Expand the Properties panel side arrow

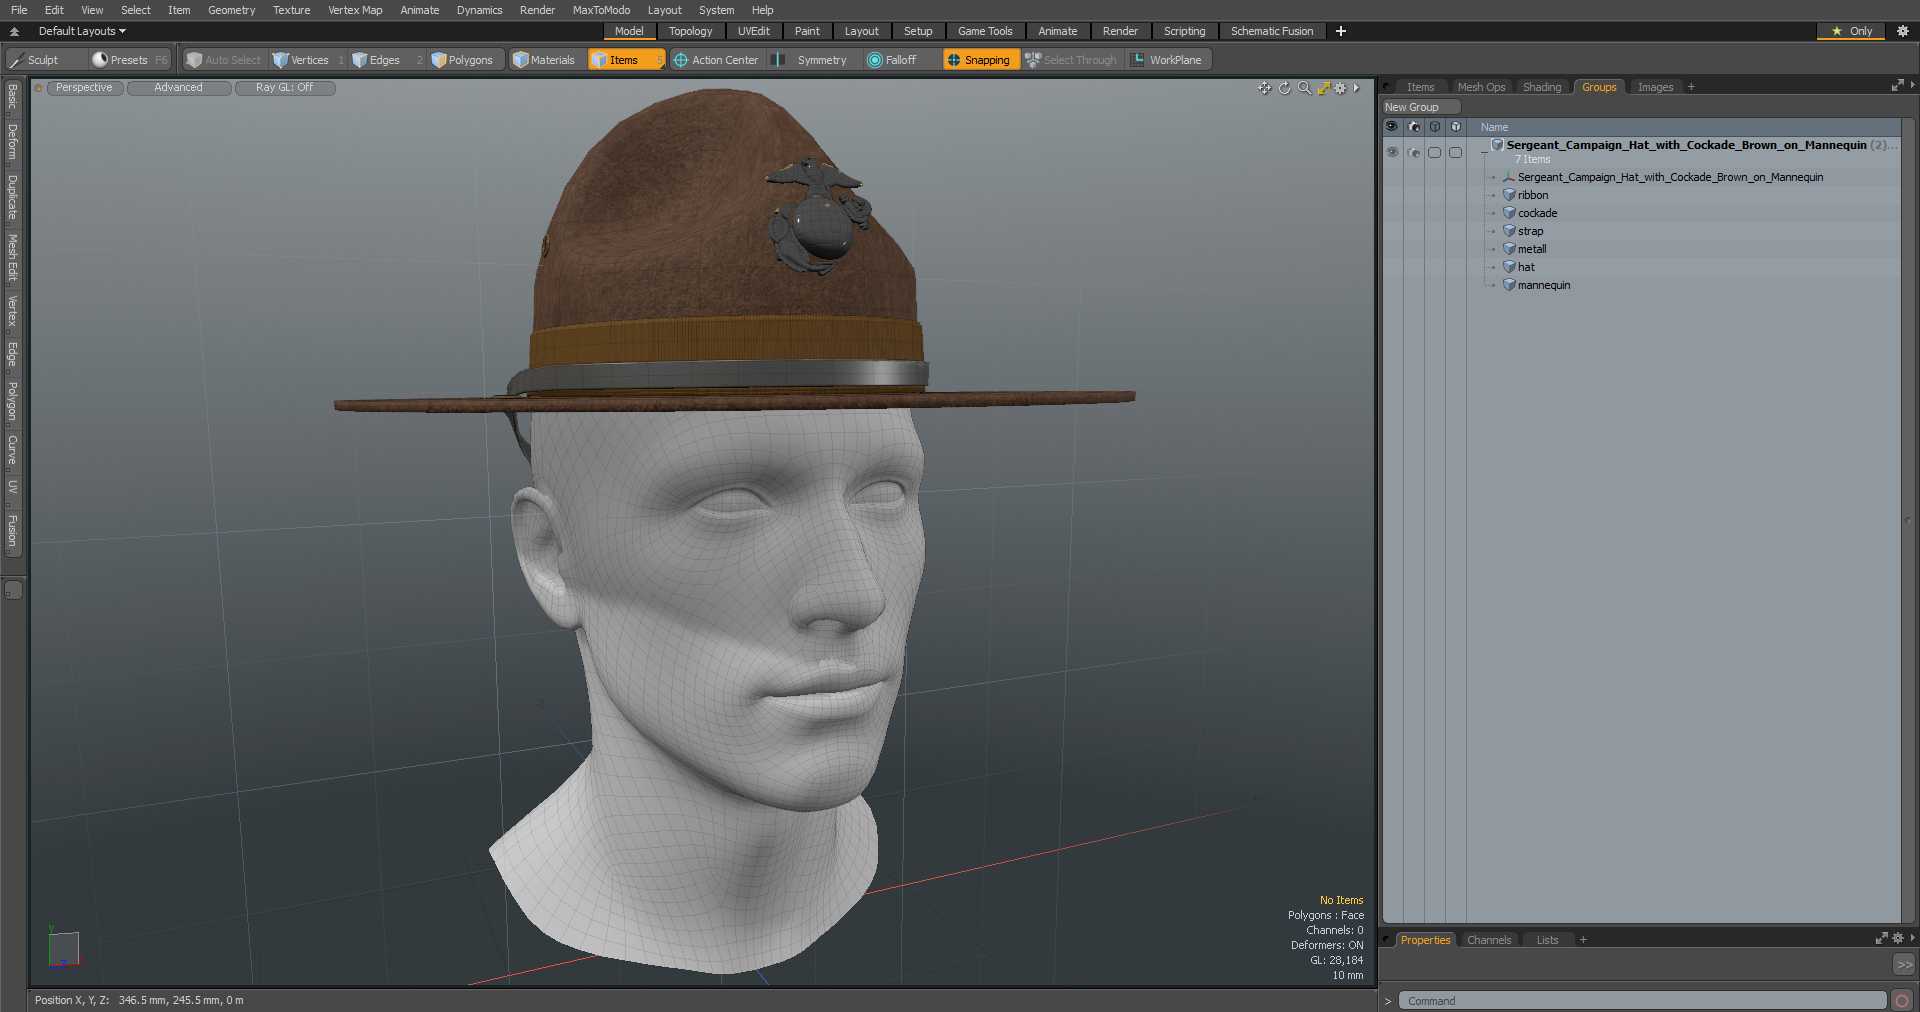point(1912,938)
